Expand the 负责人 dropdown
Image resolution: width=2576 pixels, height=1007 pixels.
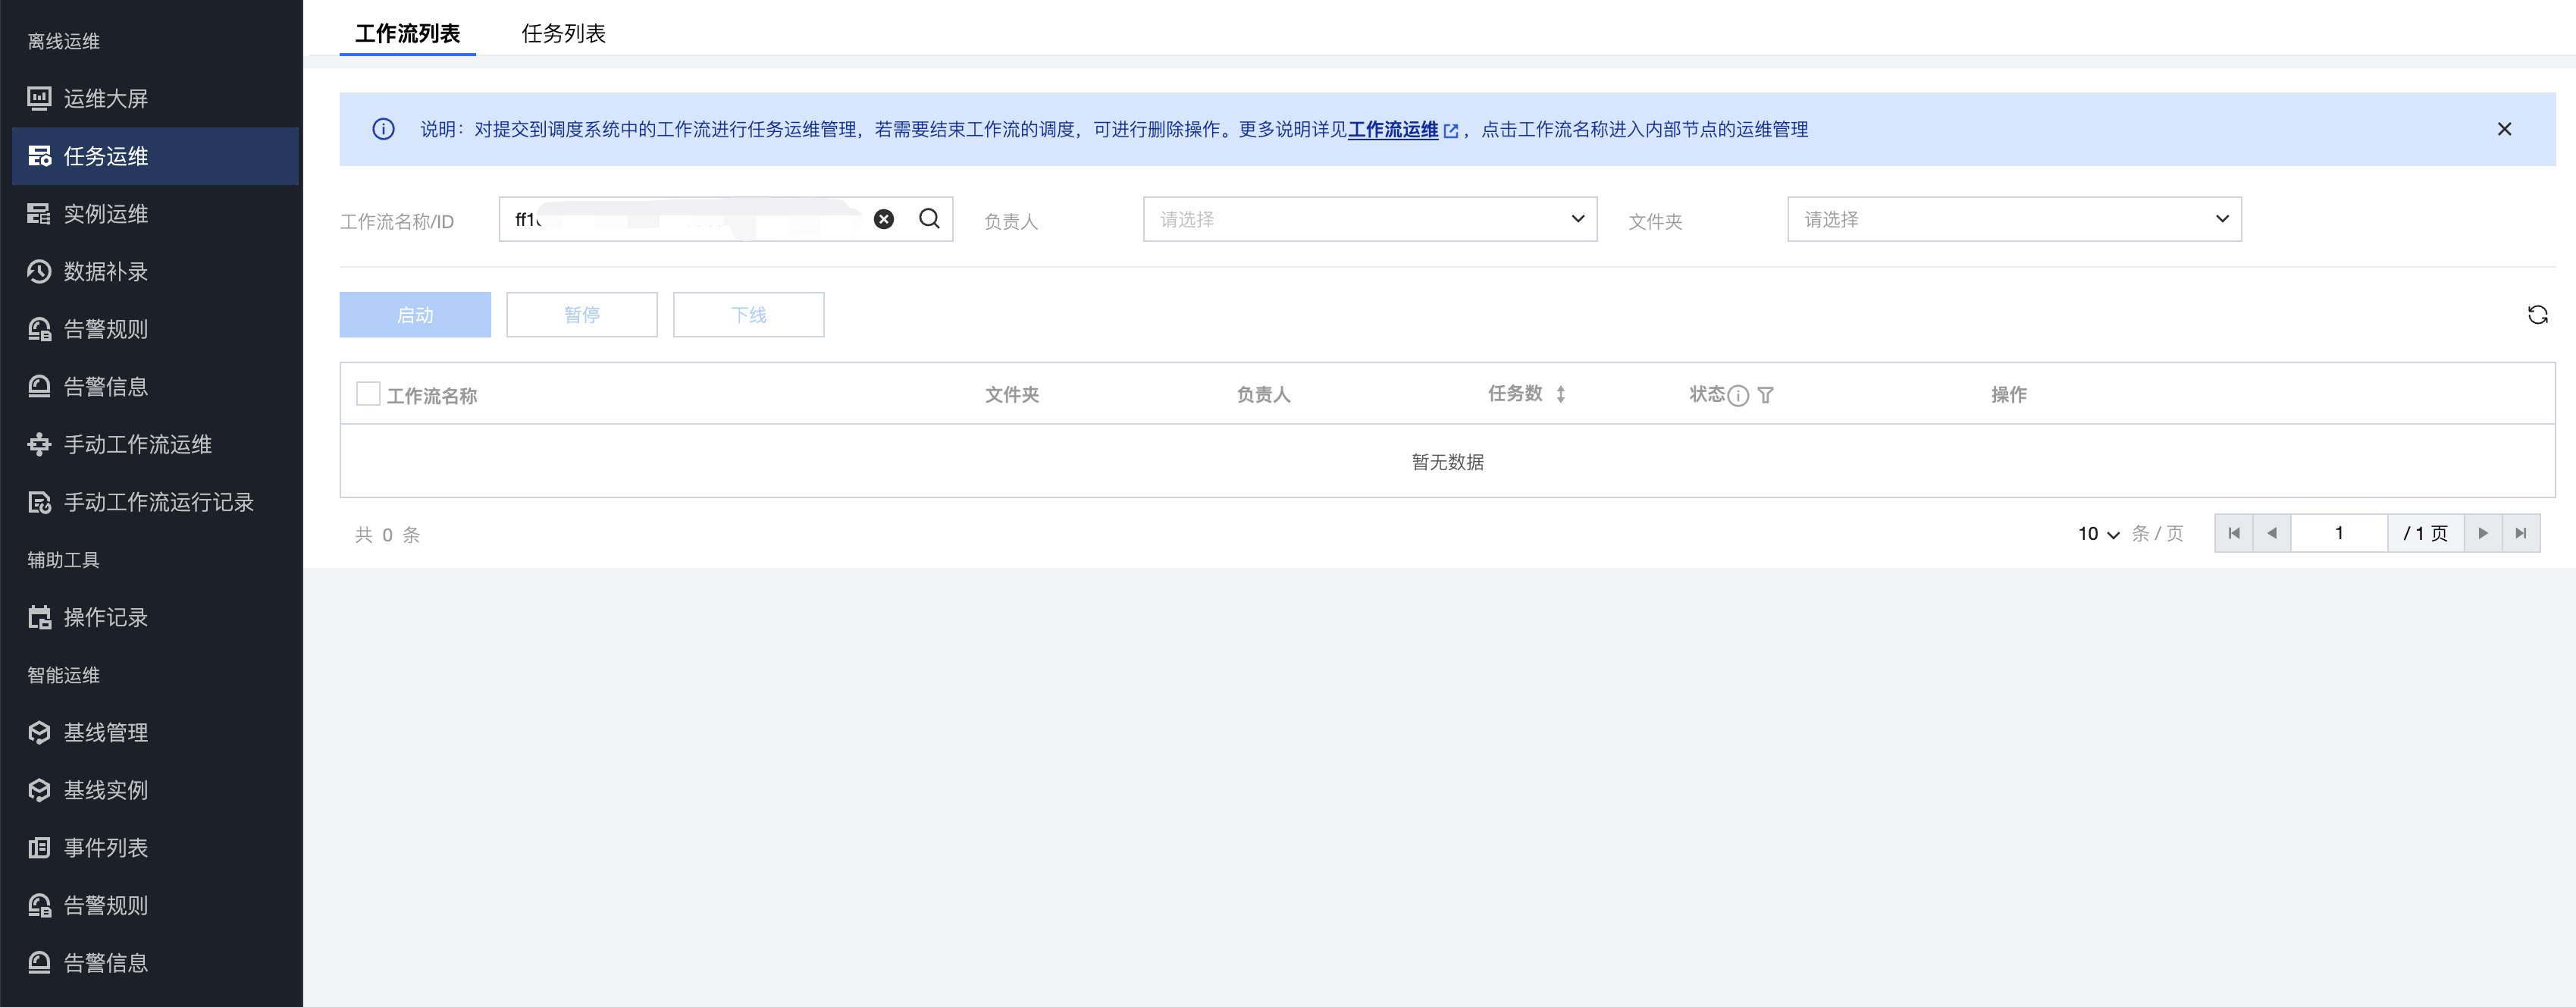click(1369, 219)
